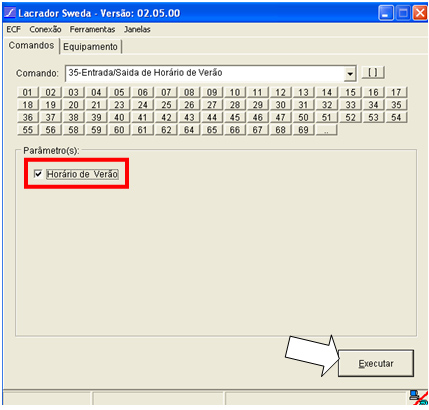The height and width of the screenshot is (410, 429).
Task: Select command button 44
Action: [212, 117]
